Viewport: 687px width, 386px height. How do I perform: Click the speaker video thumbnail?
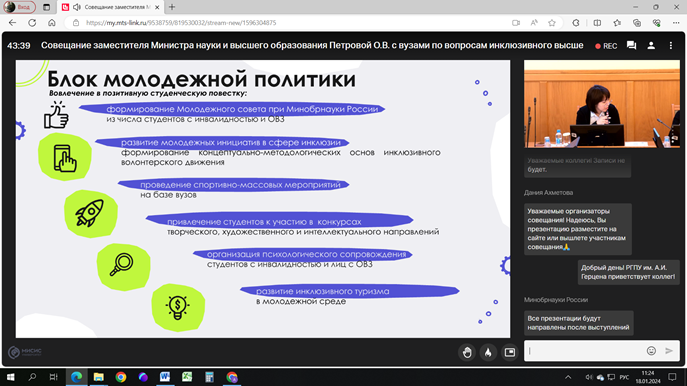(x=602, y=104)
